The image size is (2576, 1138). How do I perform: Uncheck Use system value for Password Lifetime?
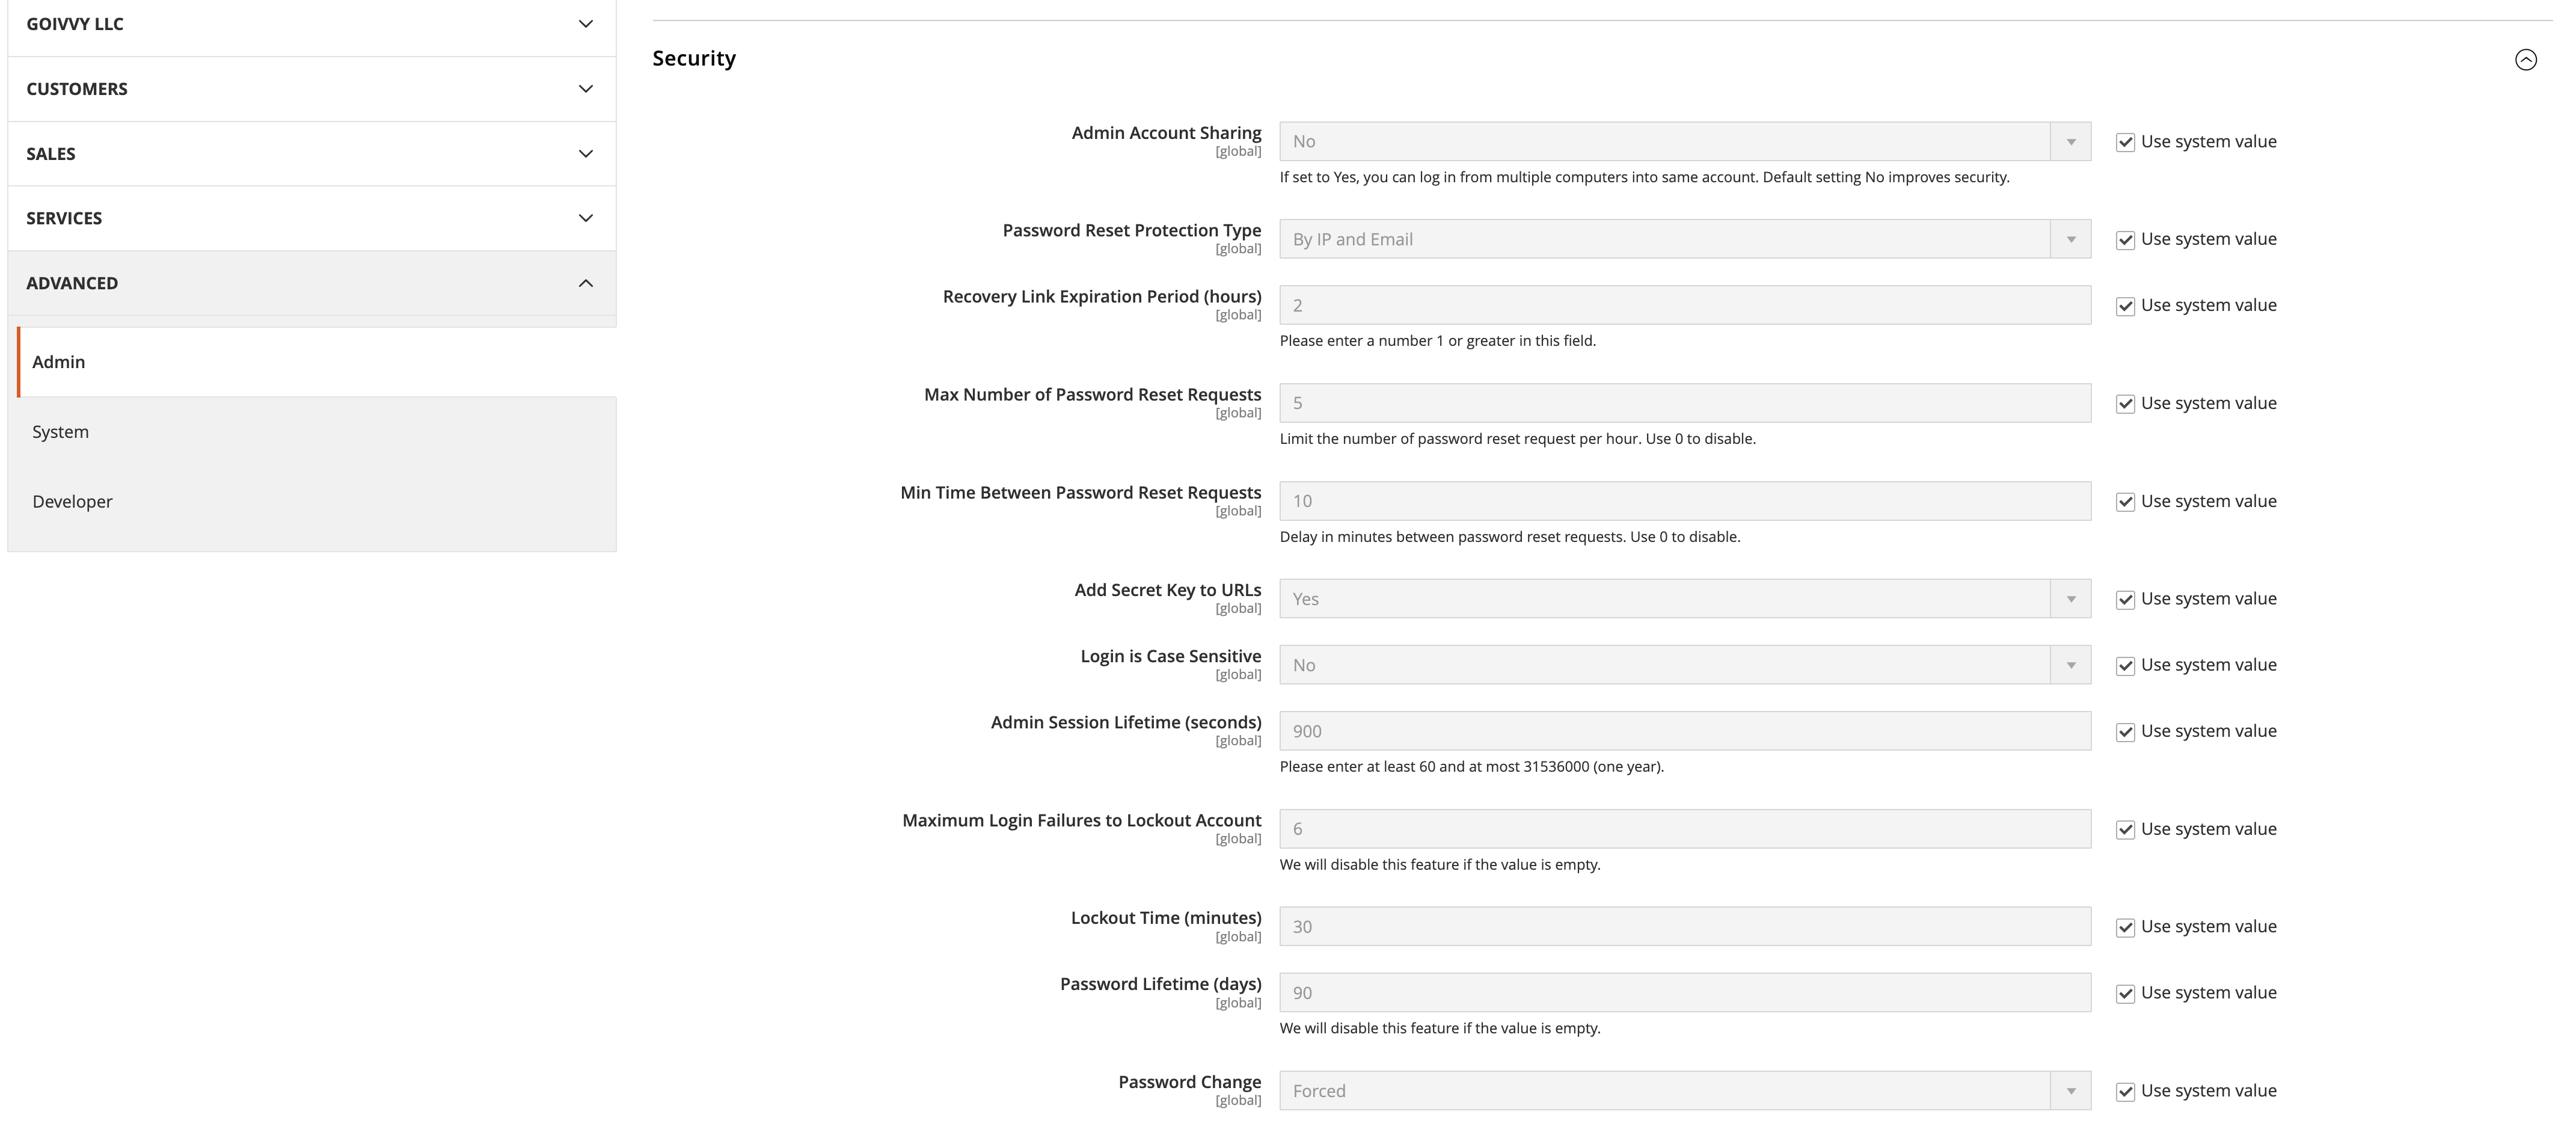[2125, 994]
